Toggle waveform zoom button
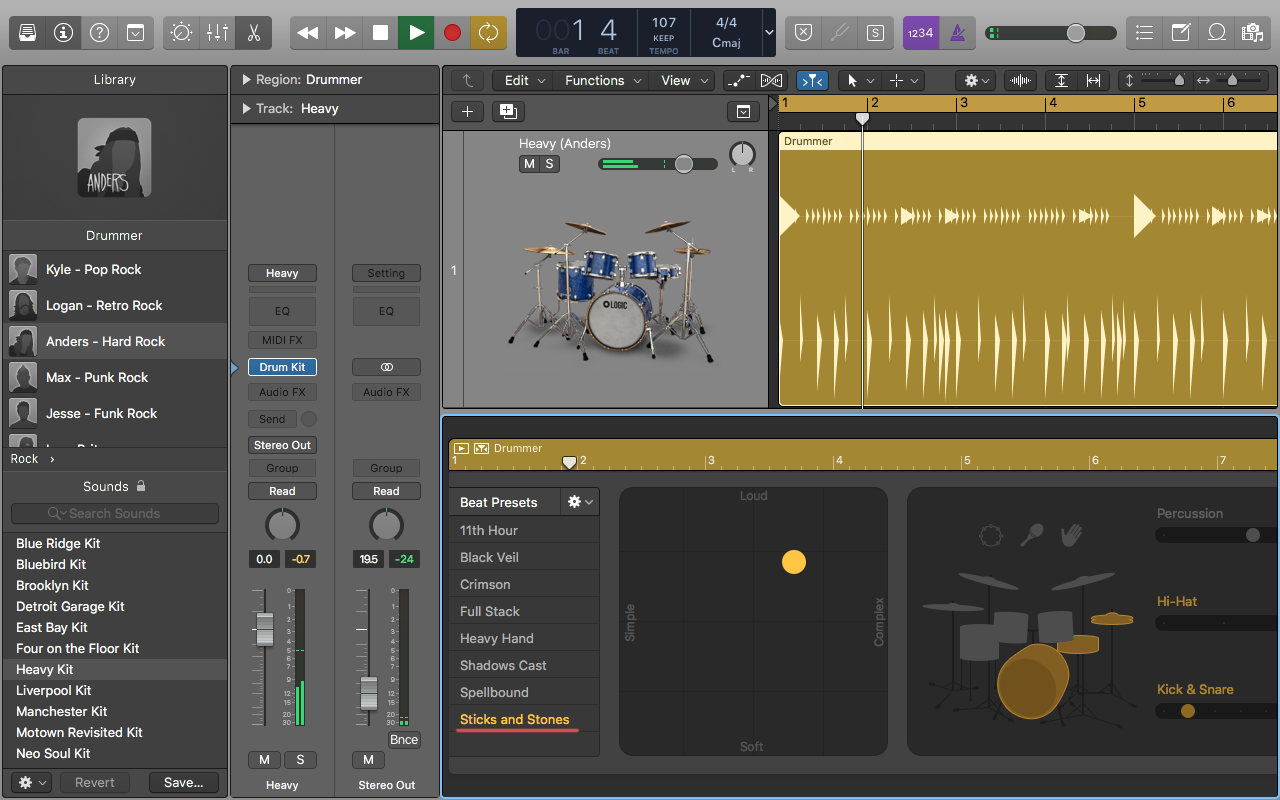Screen dimensions: 1280x800 point(1021,80)
